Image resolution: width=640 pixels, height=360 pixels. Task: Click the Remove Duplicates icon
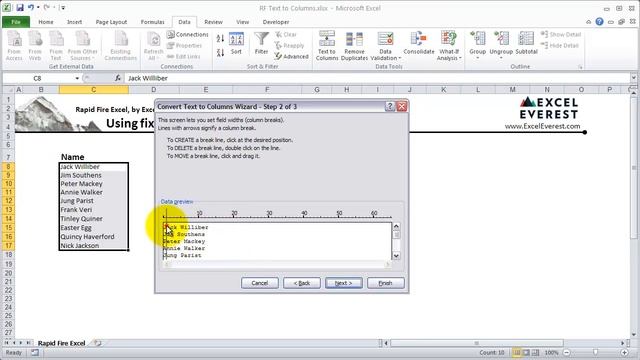click(354, 46)
